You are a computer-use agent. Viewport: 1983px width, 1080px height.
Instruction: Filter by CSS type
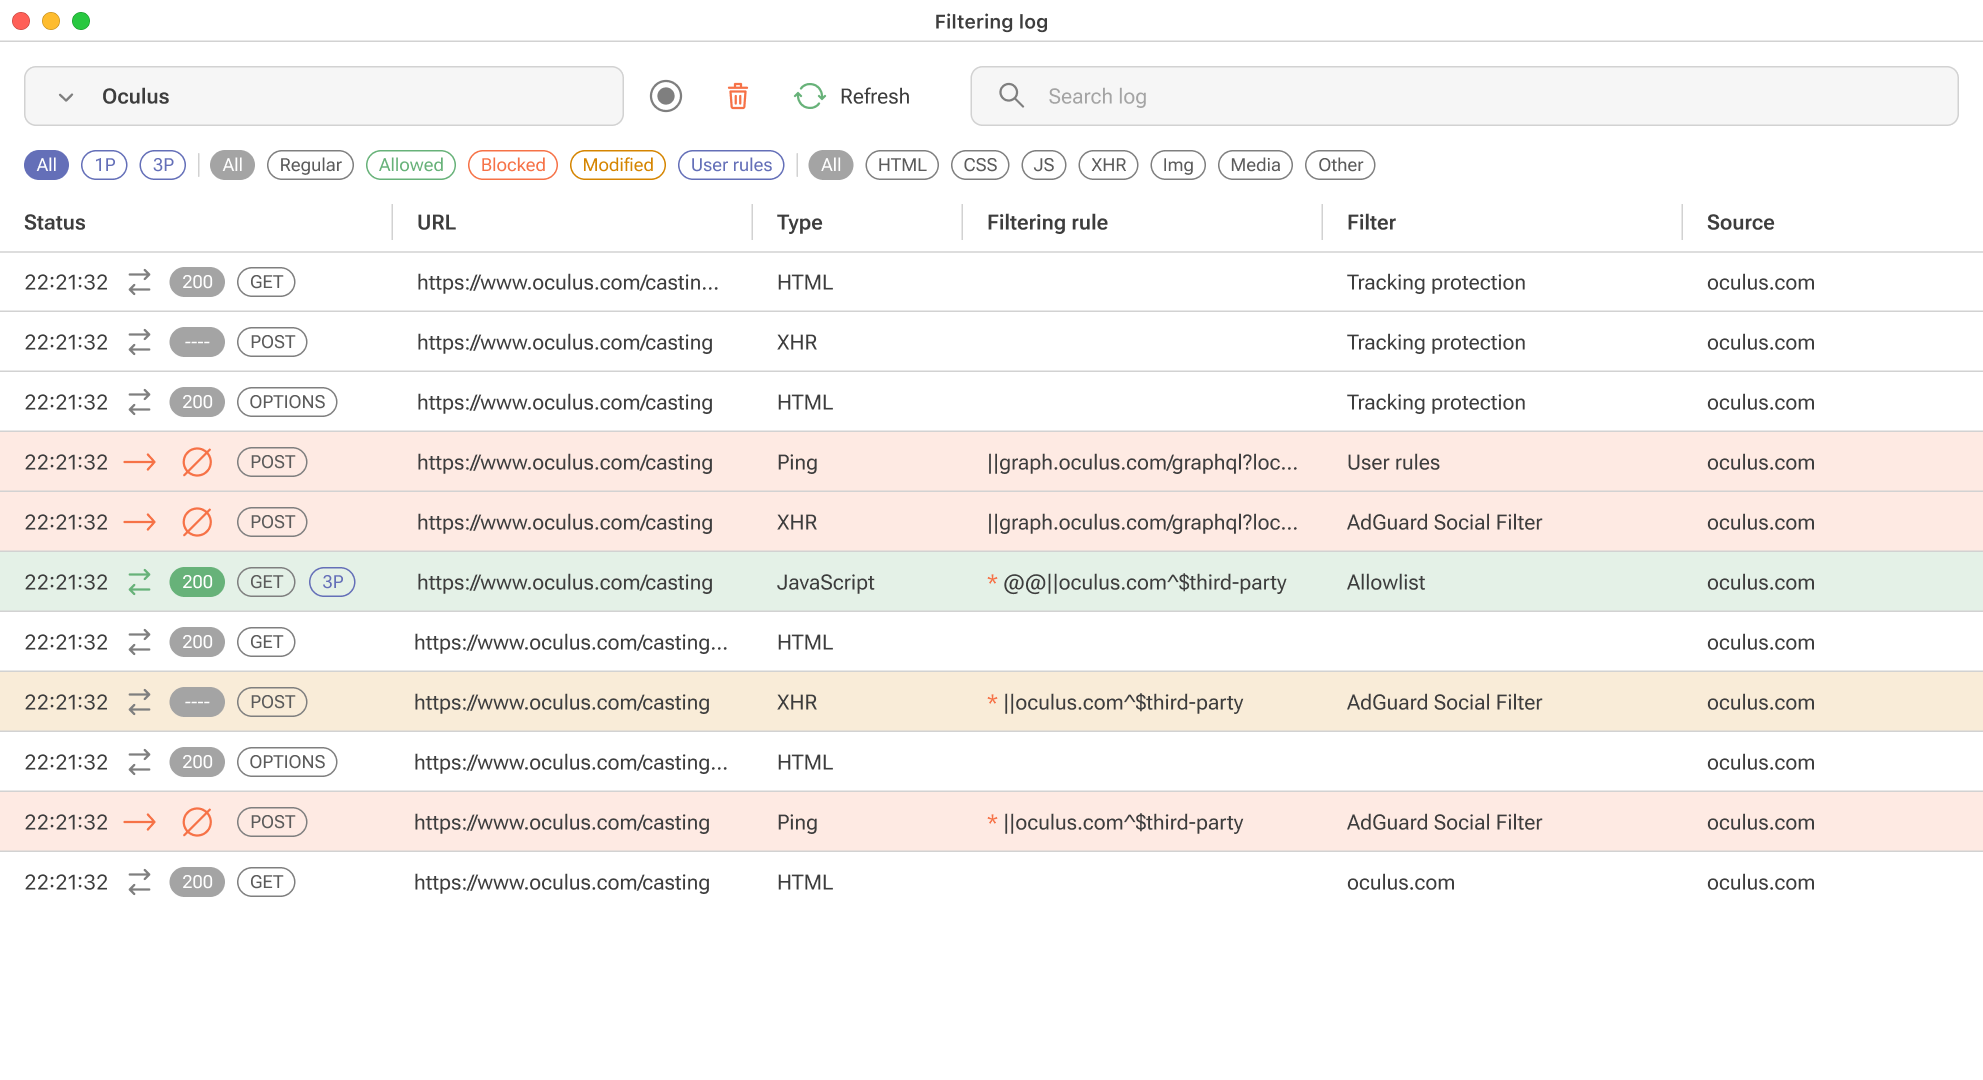click(980, 165)
